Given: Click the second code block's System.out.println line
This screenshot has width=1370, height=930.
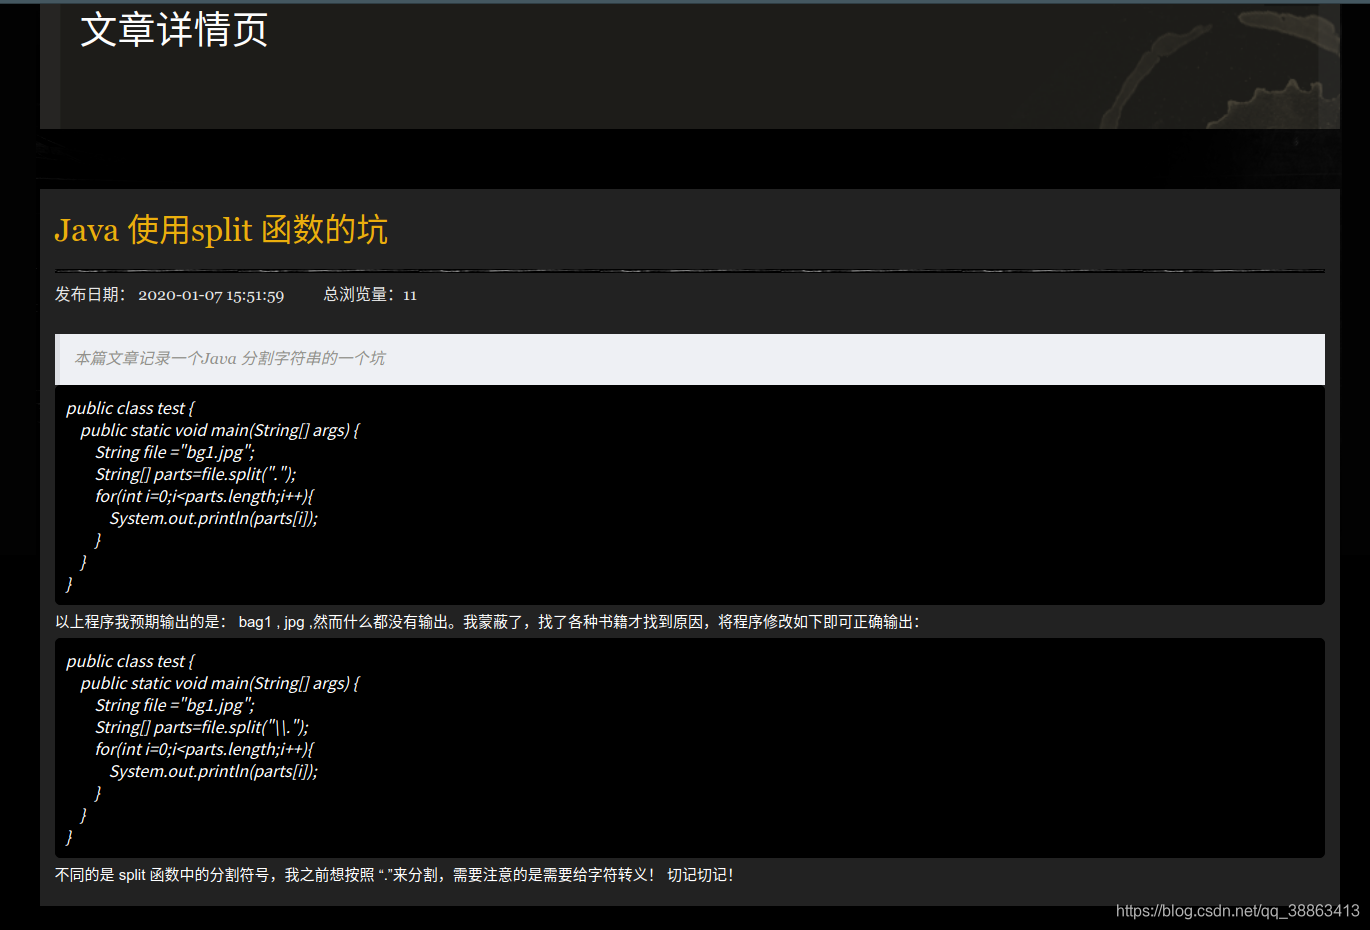Looking at the screenshot, I should tap(214, 771).
